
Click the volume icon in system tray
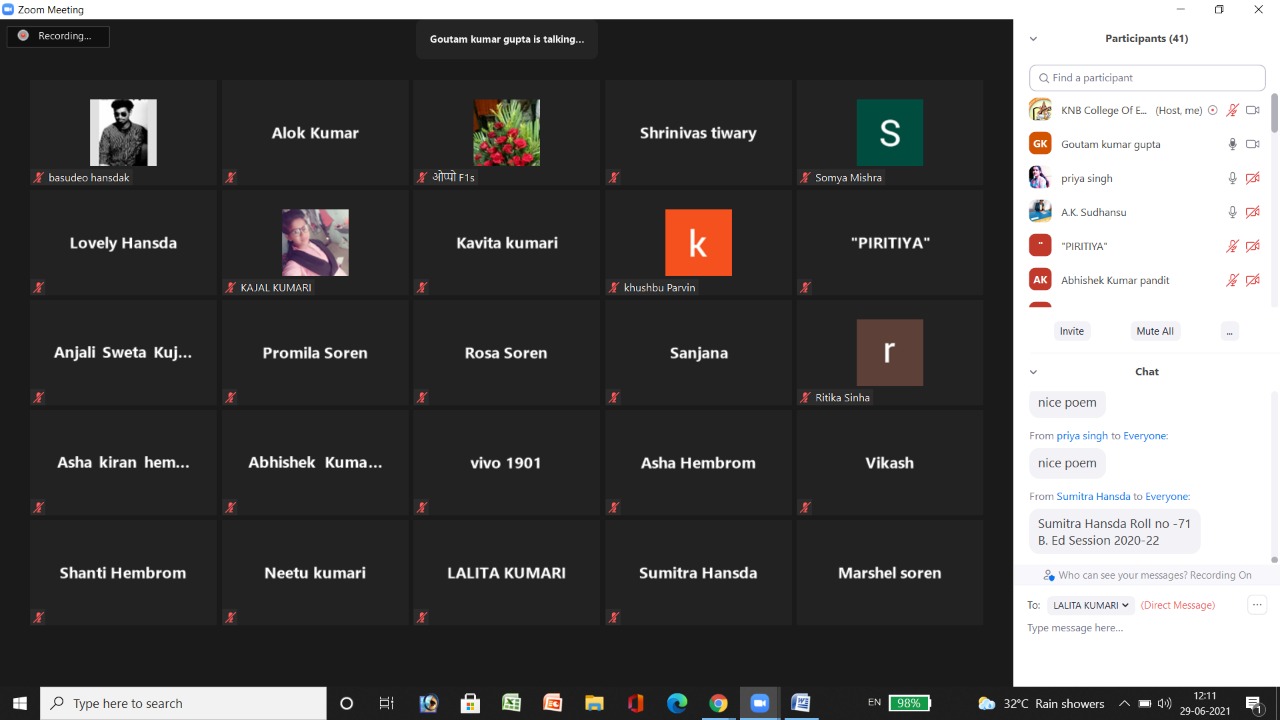pos(1164,703)
